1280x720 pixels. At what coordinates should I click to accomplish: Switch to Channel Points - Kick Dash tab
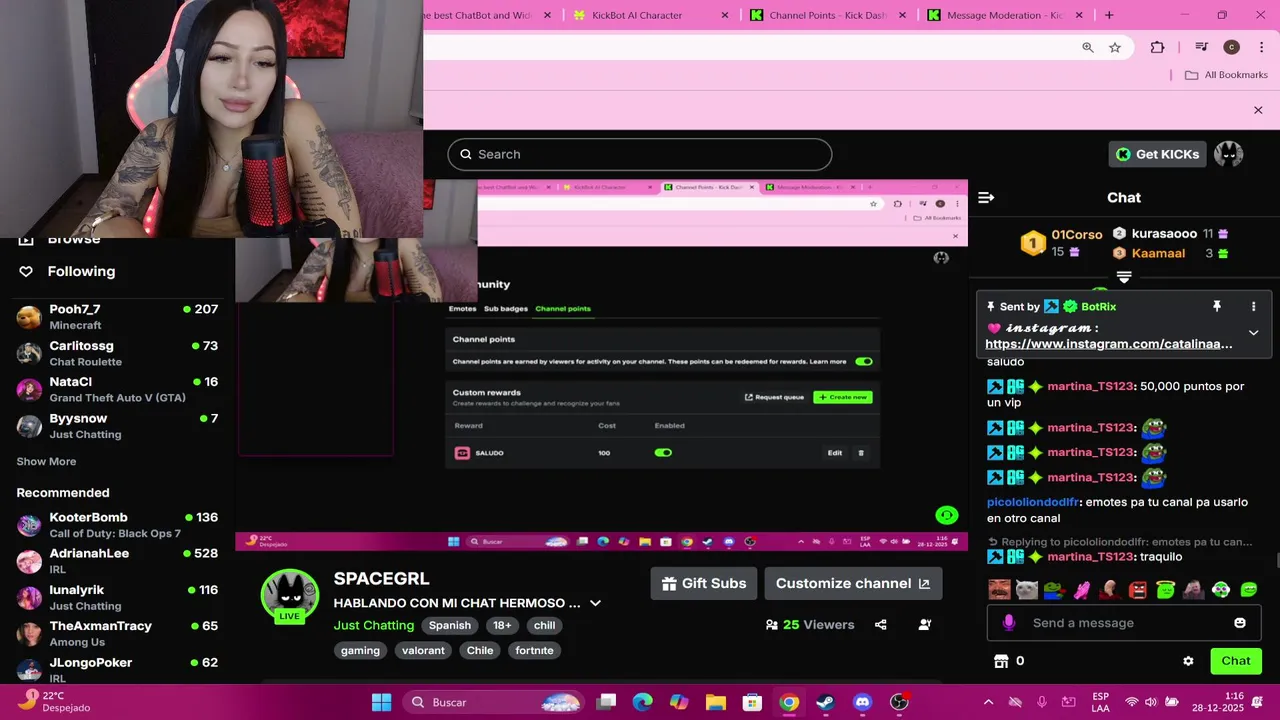828,15
